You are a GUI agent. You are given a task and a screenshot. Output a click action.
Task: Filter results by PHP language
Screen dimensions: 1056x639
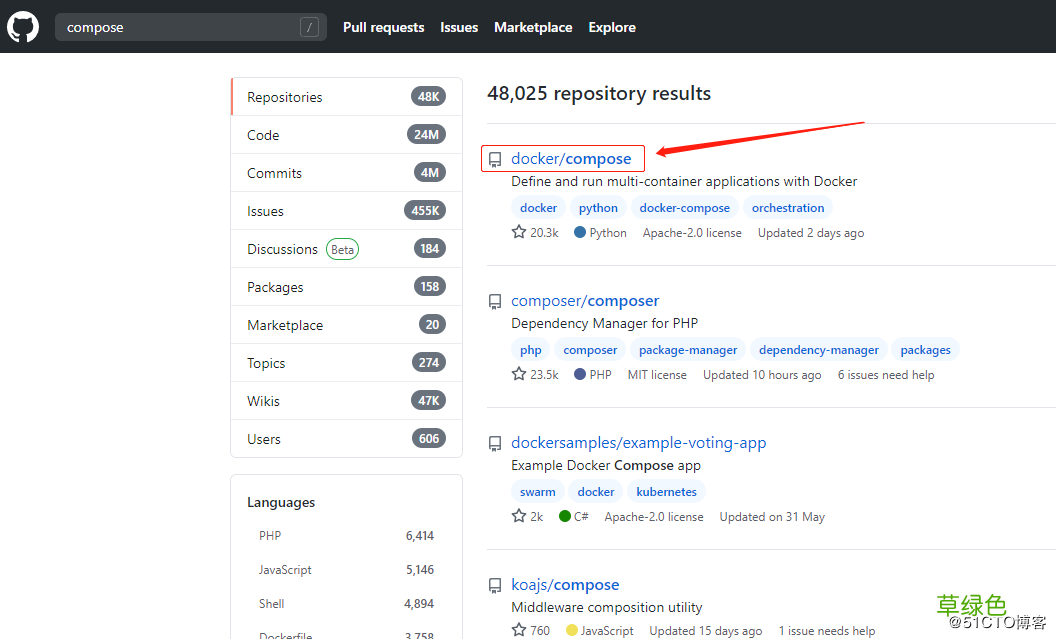(x=347, y=536)
